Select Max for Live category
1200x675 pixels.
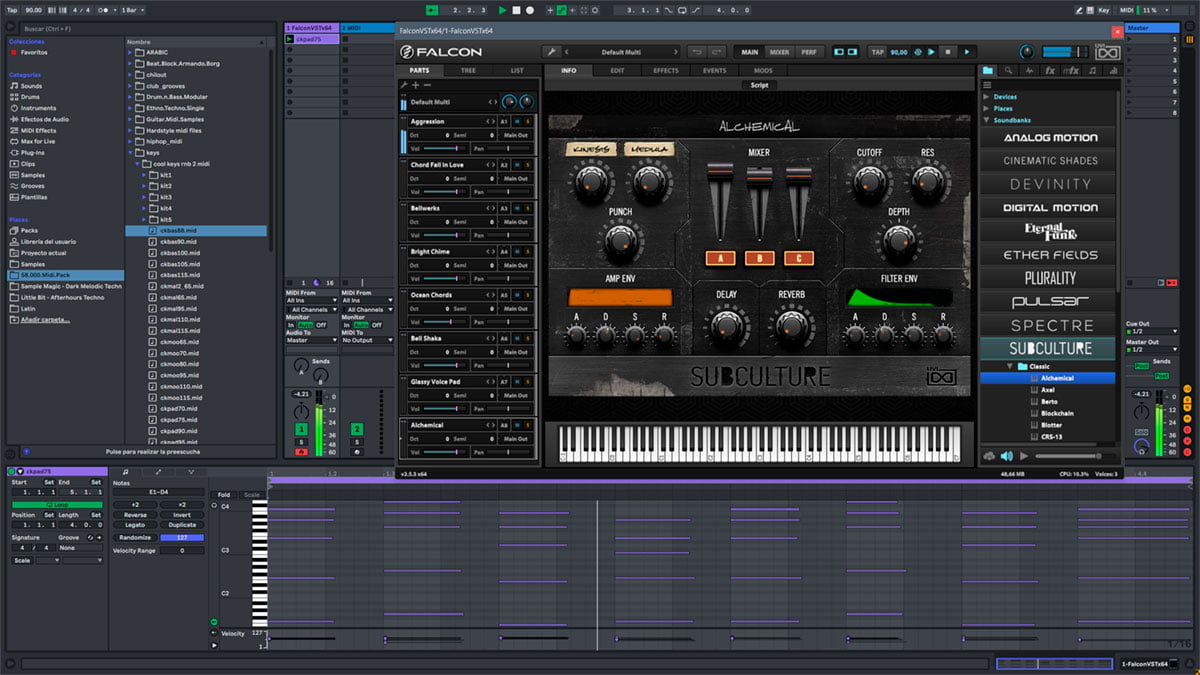point(39,141)
